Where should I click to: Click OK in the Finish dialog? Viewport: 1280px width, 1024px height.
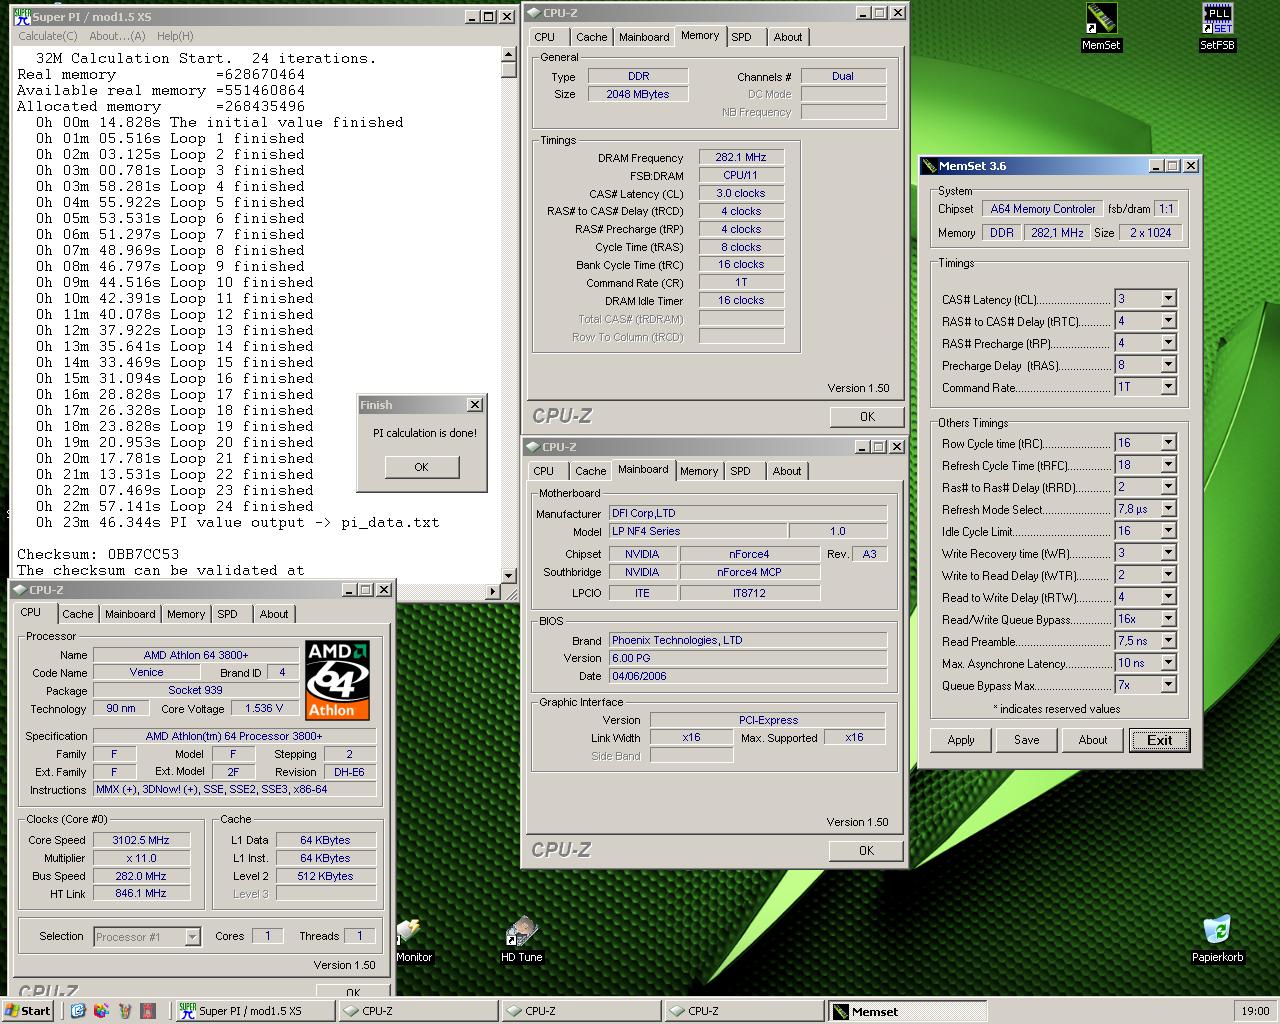421,467
